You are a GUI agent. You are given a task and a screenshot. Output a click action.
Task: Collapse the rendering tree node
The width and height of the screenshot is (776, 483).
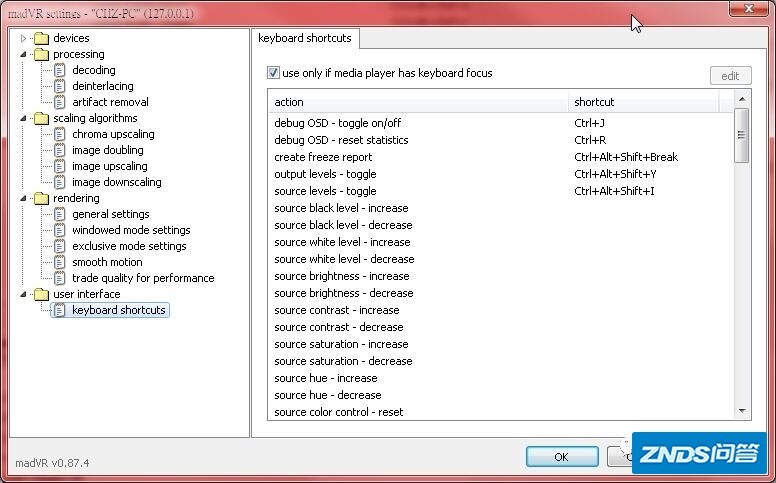point(23,198)
